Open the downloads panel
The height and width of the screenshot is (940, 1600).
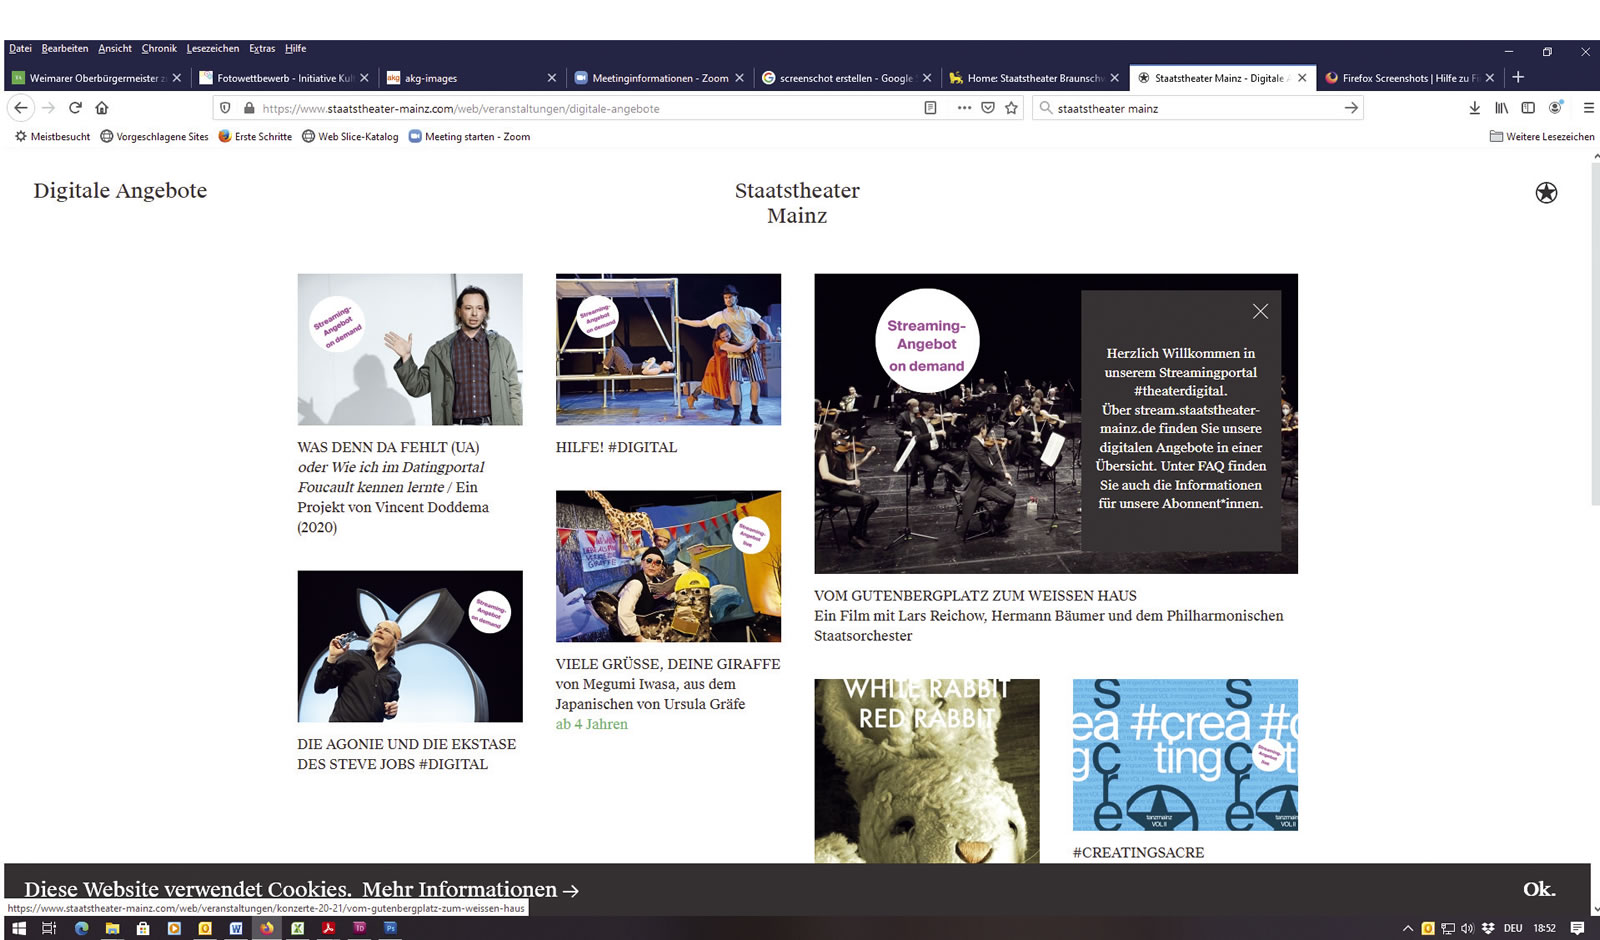tap(1474, 108)
